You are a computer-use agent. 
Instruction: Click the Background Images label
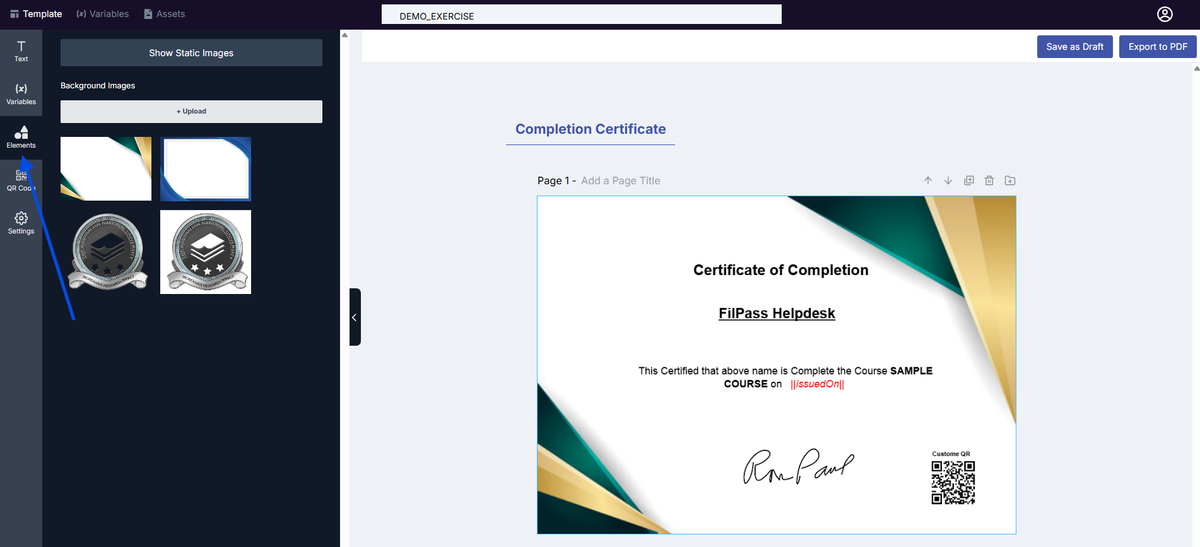97,86
